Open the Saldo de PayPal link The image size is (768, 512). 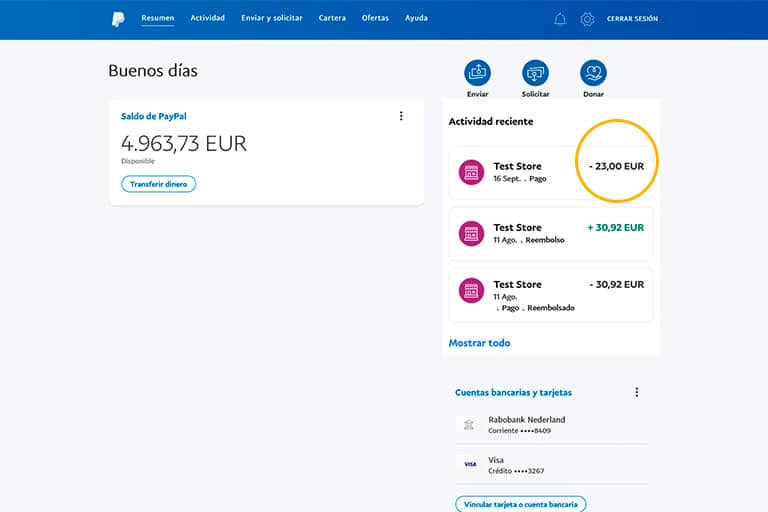(x=154, y=116)
